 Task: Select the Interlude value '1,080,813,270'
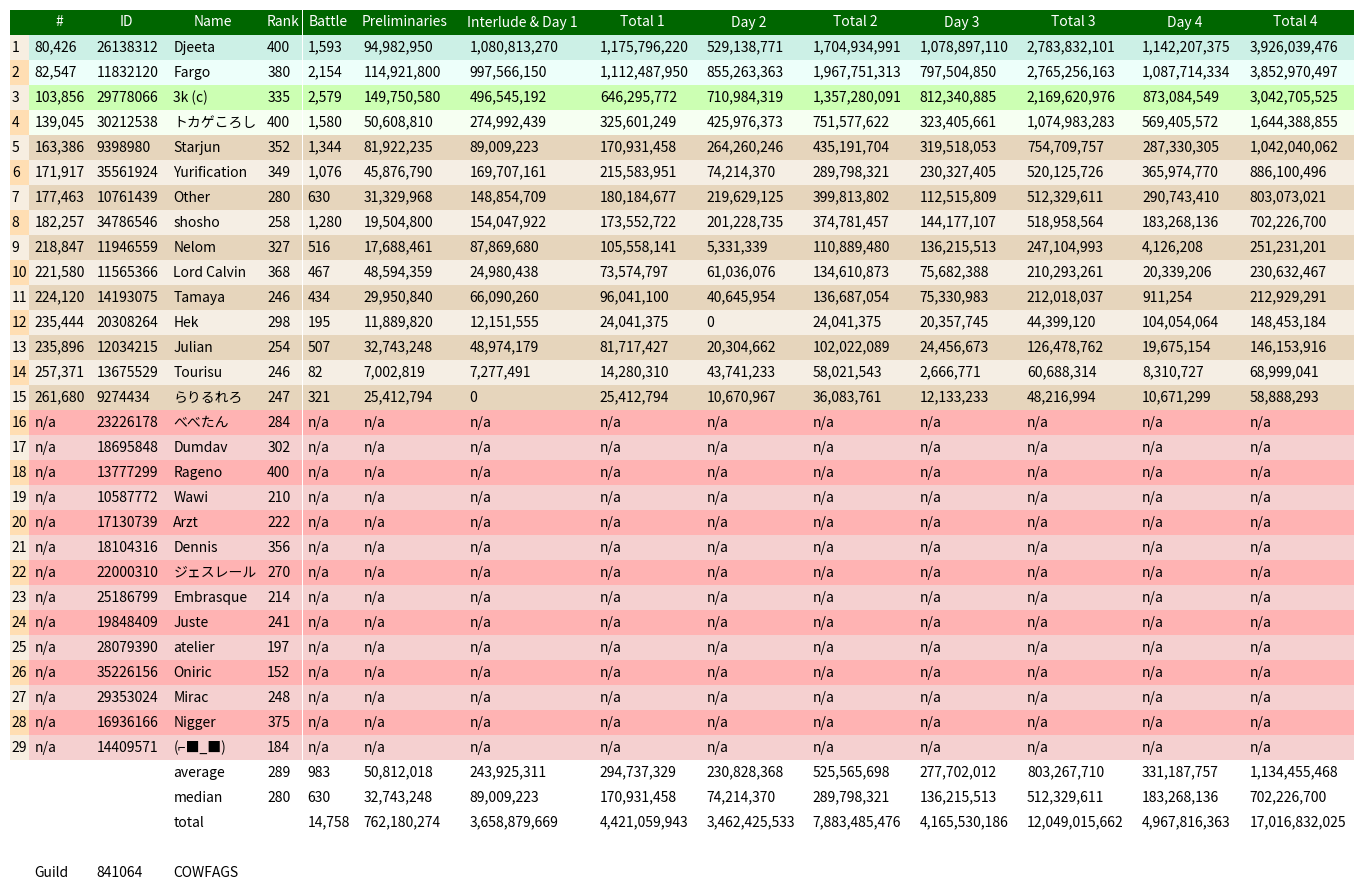click(x=514, y=47)
